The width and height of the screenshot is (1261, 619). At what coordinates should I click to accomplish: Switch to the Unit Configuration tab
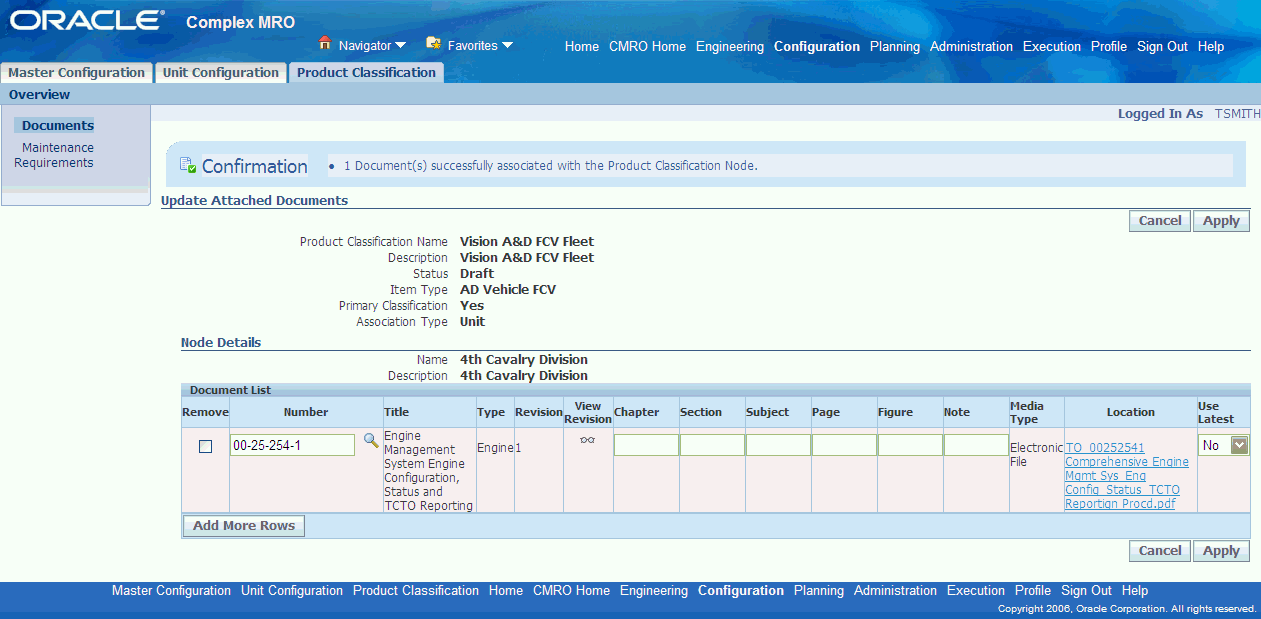click(x=221, y=73)
